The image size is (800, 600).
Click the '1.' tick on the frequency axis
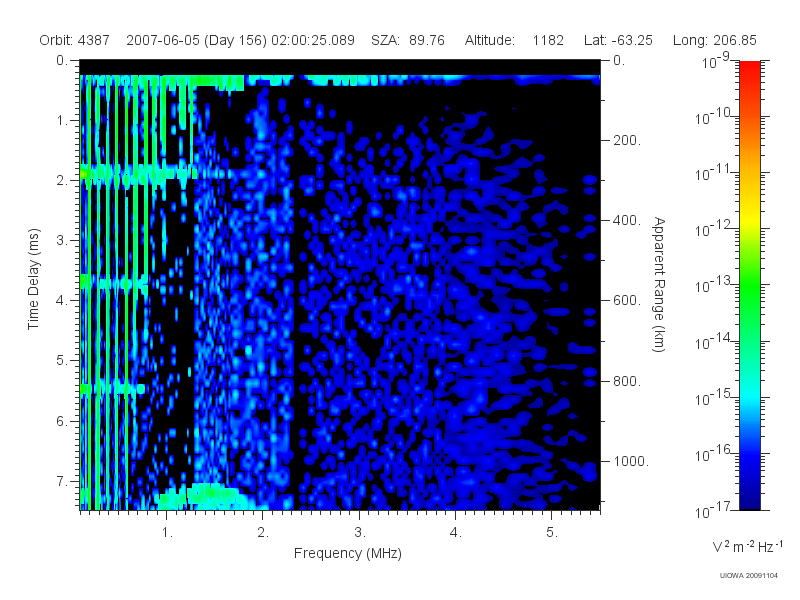167,533
